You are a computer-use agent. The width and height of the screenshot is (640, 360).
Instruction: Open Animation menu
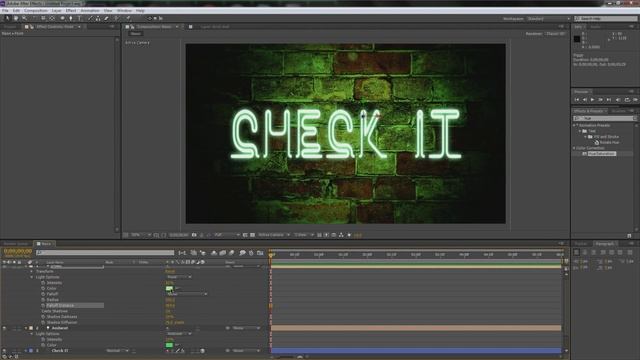[x=90, y=11]
